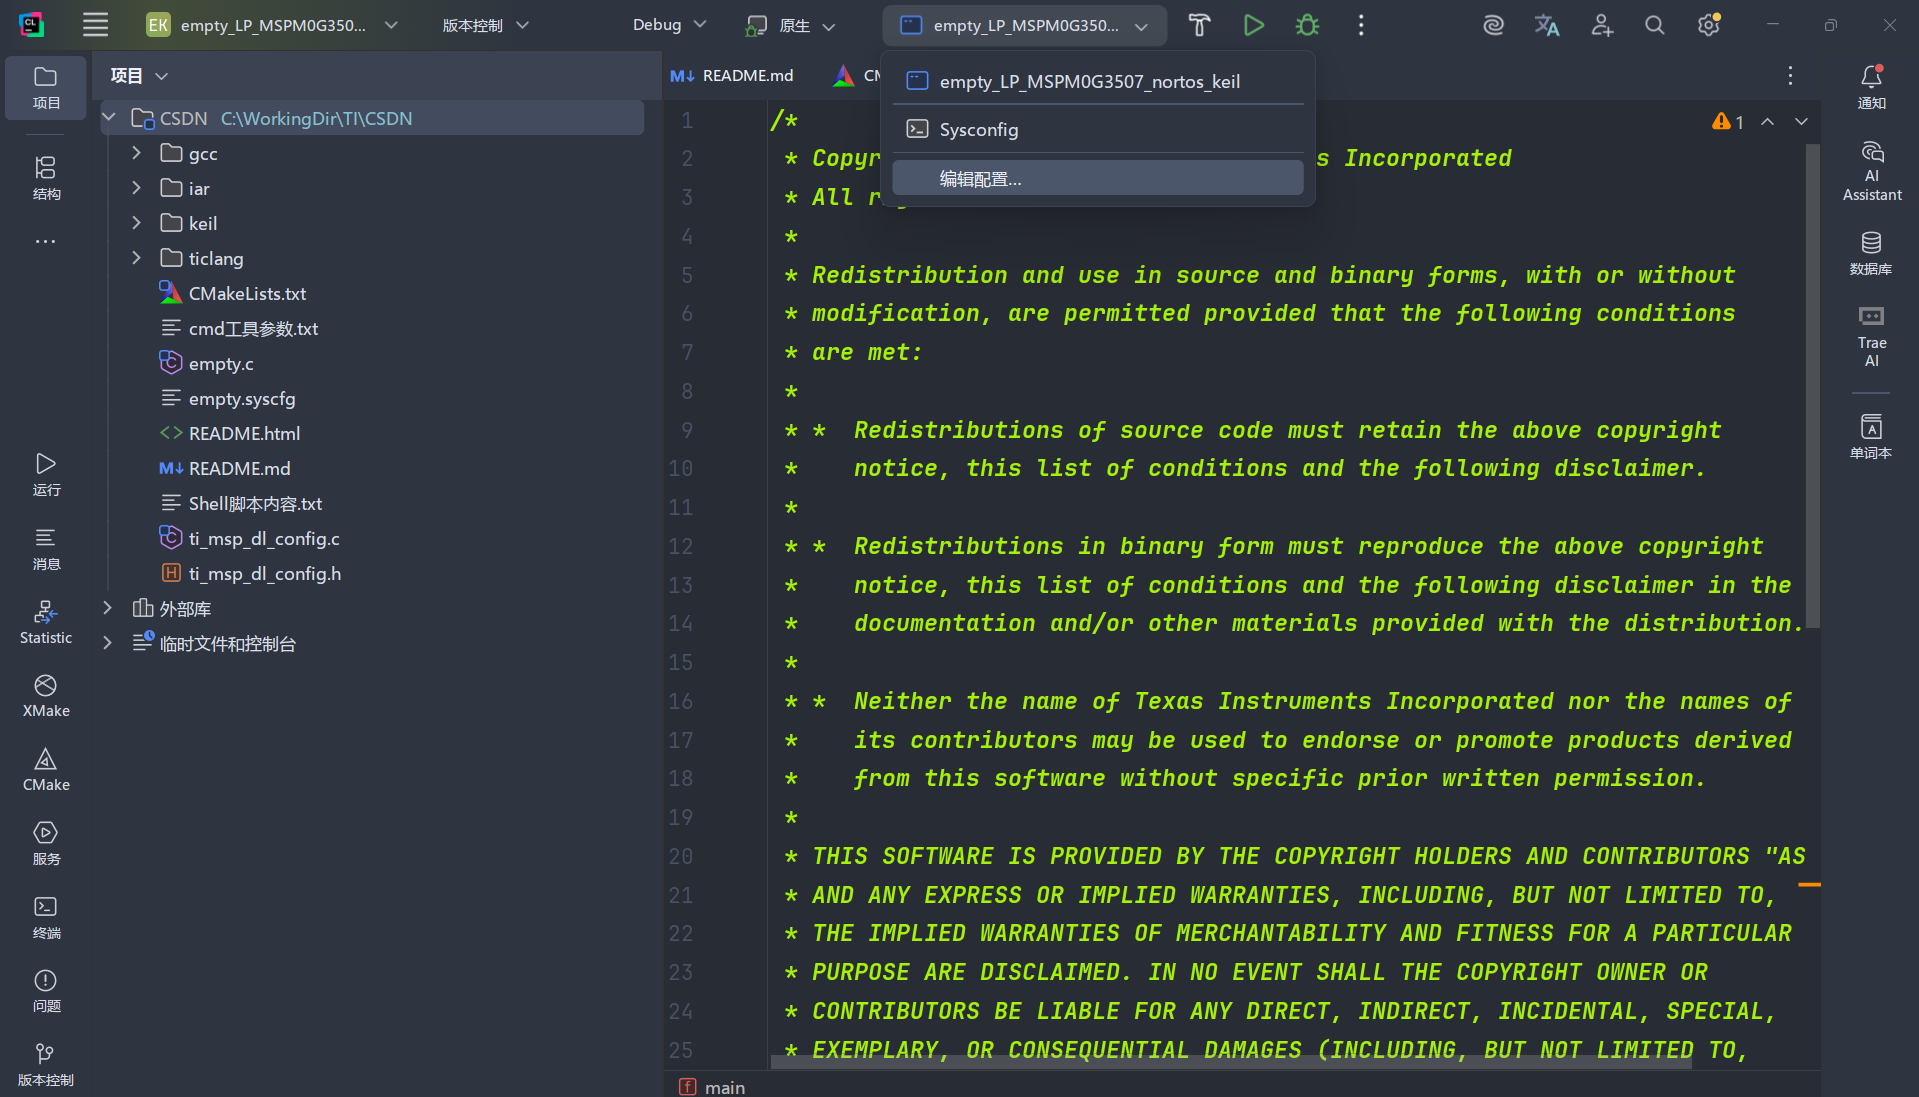This screenshot has width=1919, height=1097.
Task: Open the more actions vertical dots in toolbar
Action: (x=1361, y=25)
